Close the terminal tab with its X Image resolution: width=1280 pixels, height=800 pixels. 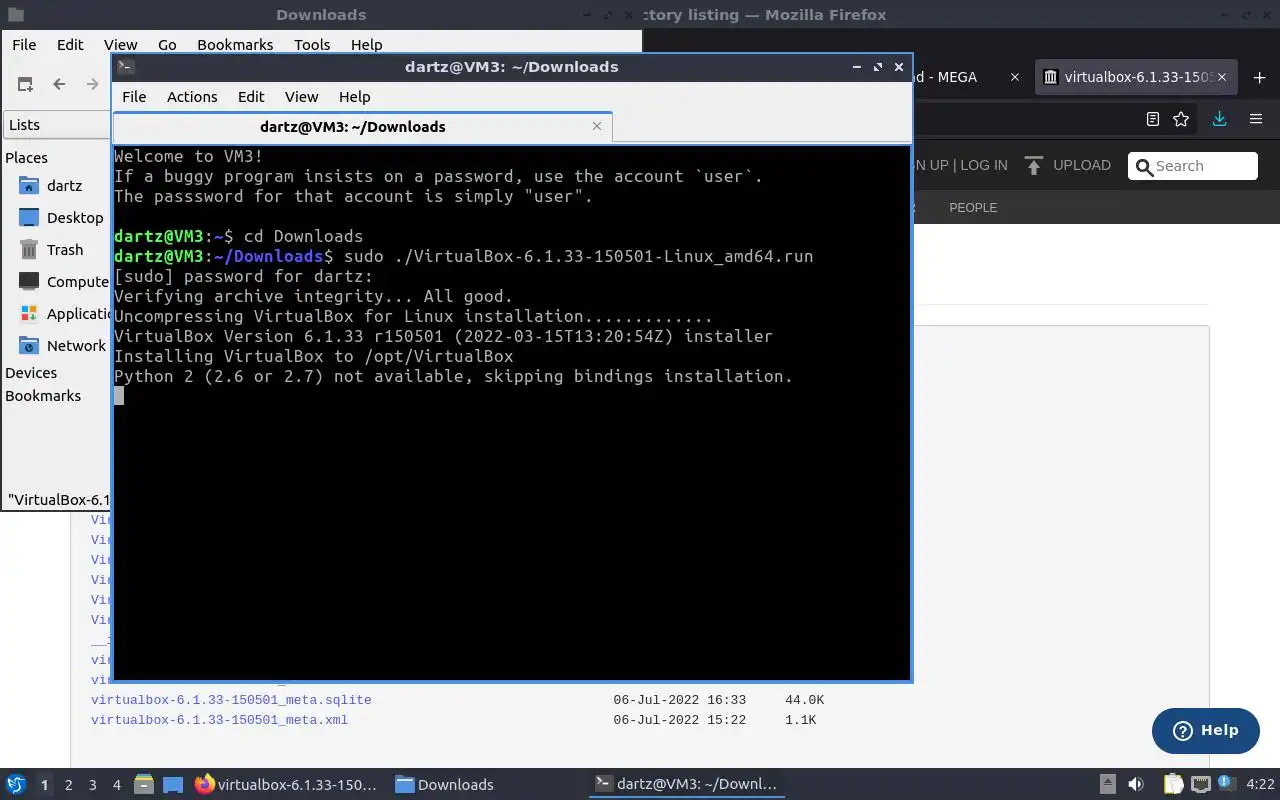[x=597, y=126]
